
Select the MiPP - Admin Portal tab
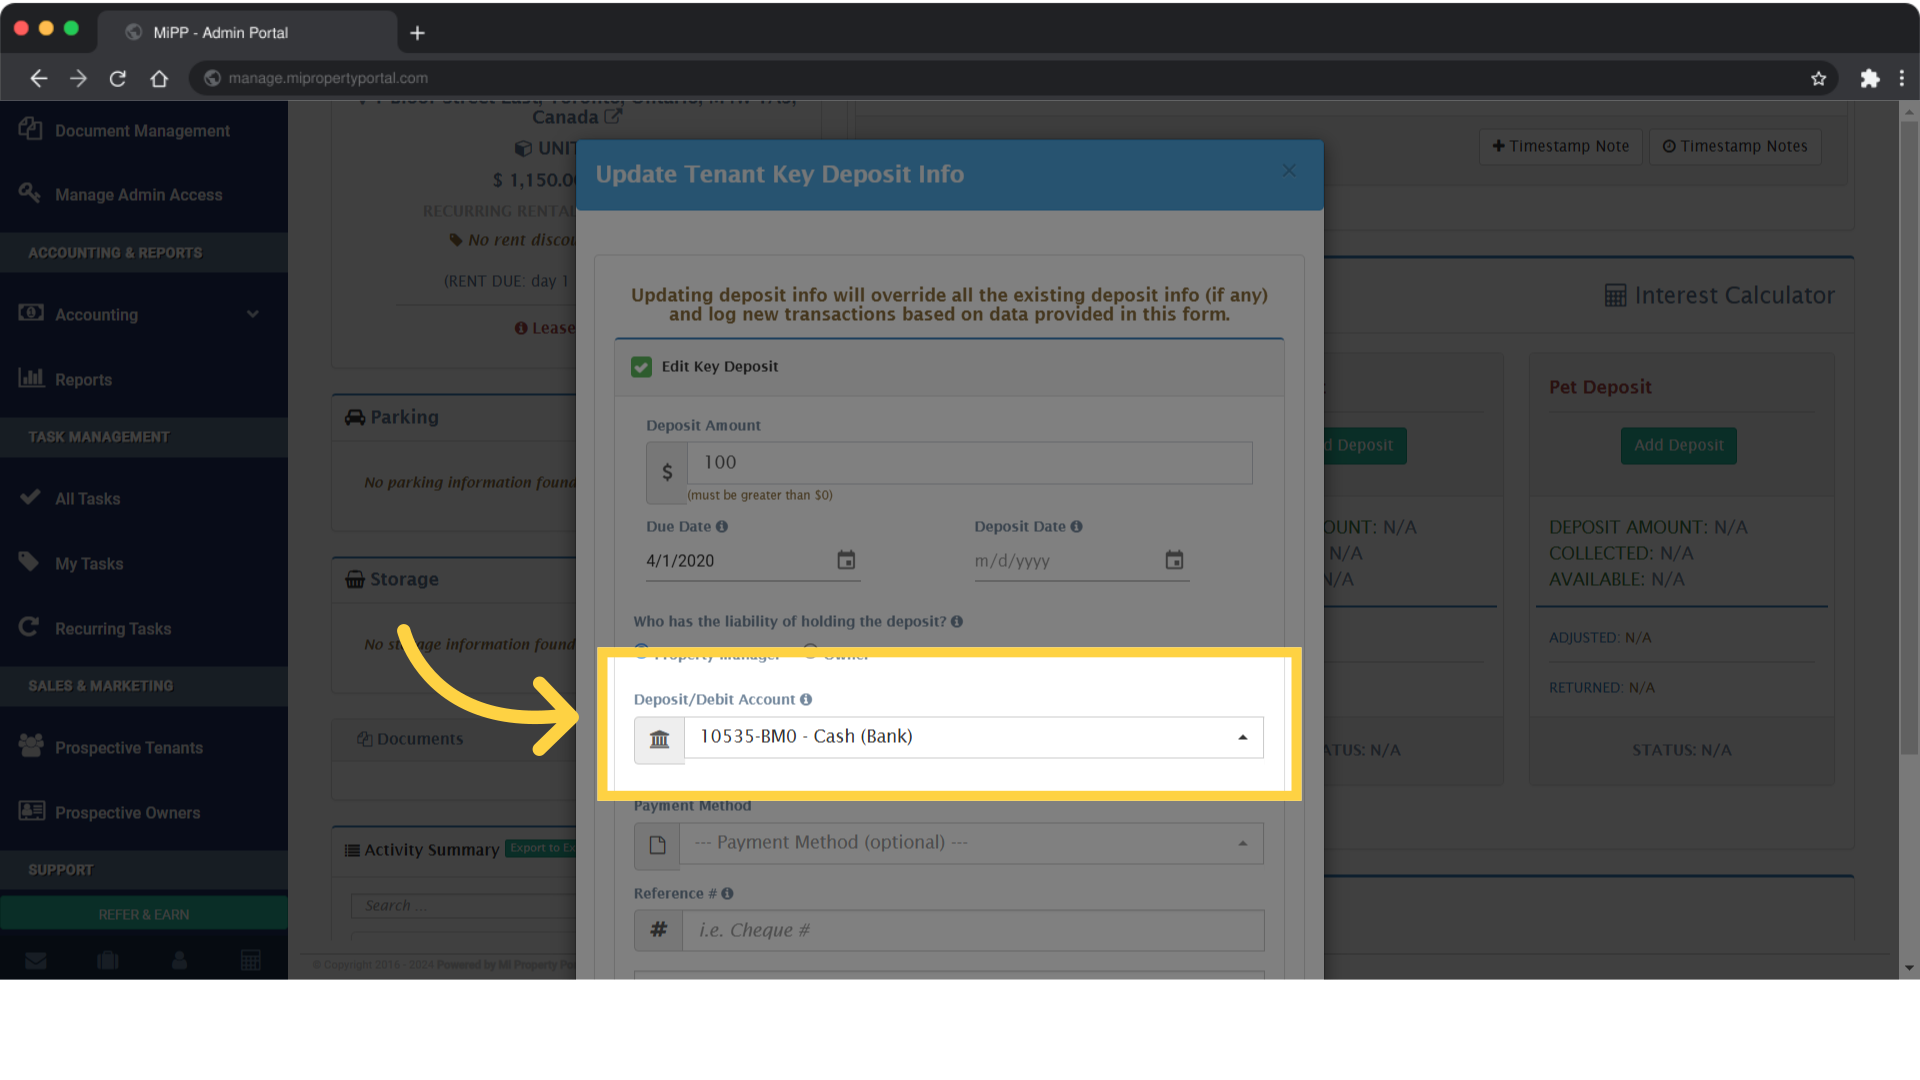click(x=247, y=32)
